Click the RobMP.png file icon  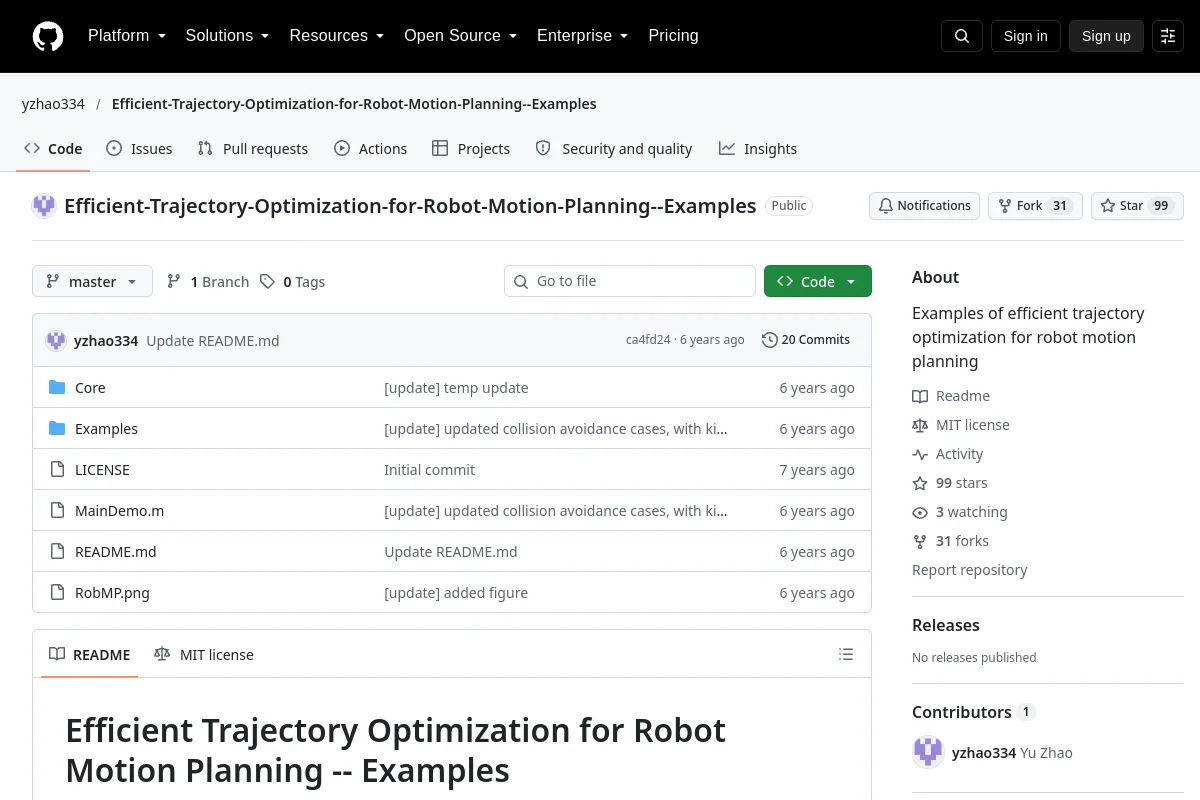coord(57,593)
